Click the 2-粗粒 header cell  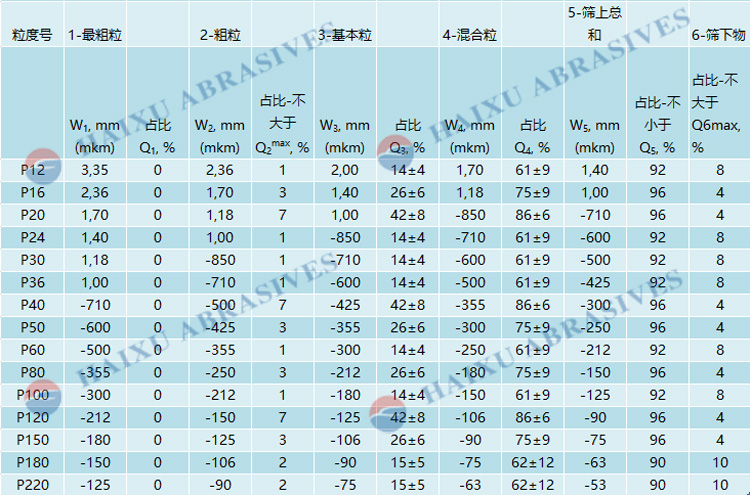pos(219,34)
